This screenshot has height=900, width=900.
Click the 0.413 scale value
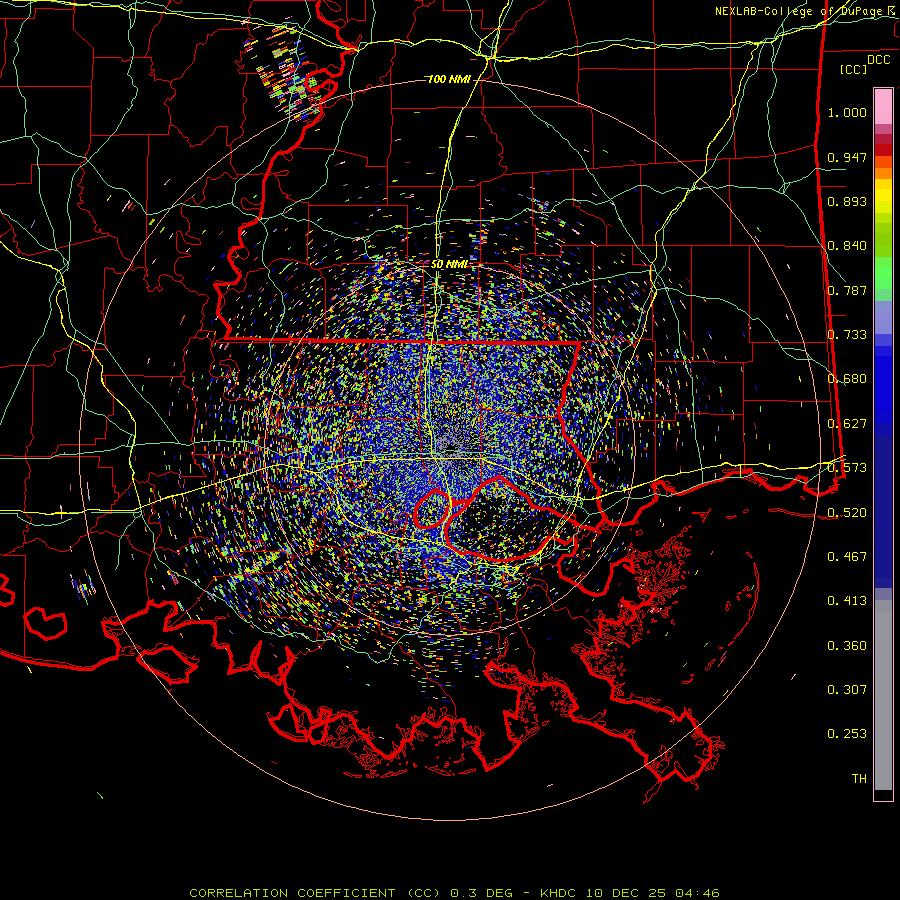[847, 601]
